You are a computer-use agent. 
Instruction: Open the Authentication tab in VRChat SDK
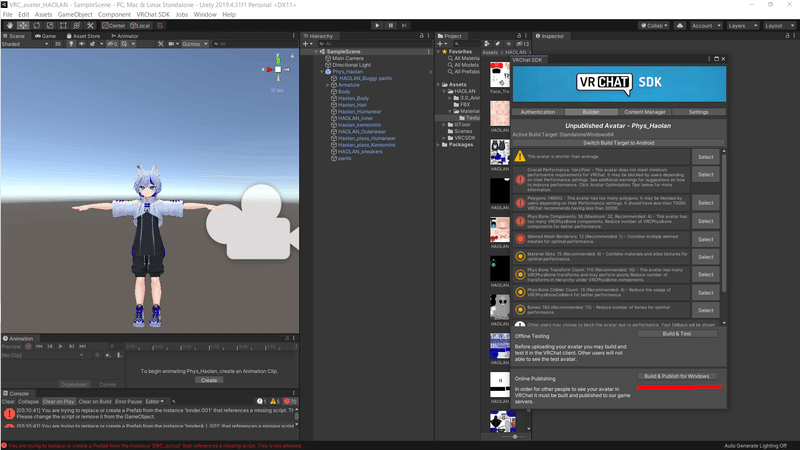[x=538, y=112]
